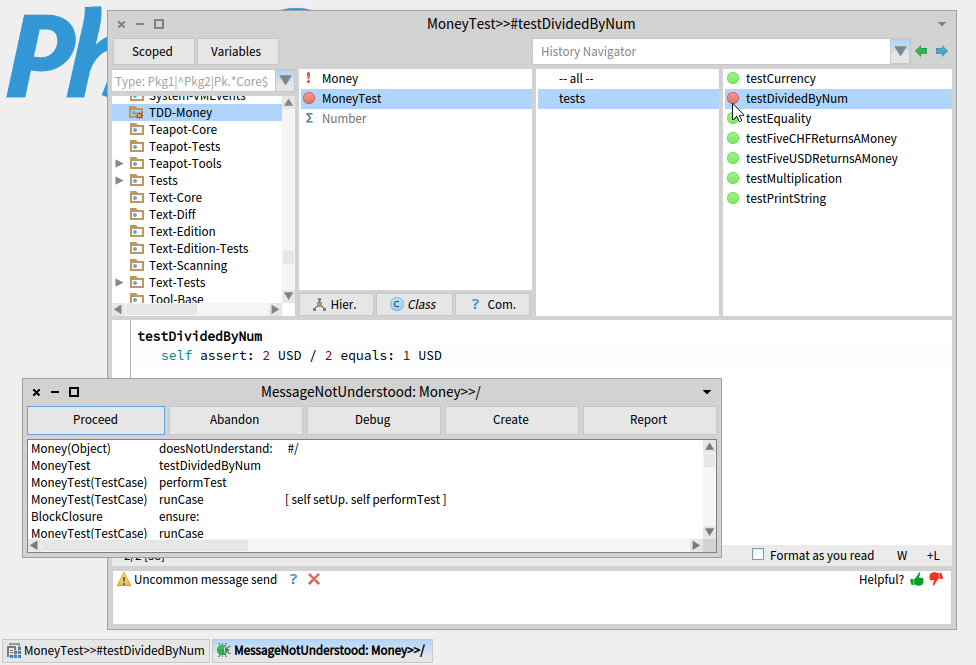The height and width of the screenshot is (665, 976).
Task: Expand the Teapot-Tools package
Action: pos(119,163)
